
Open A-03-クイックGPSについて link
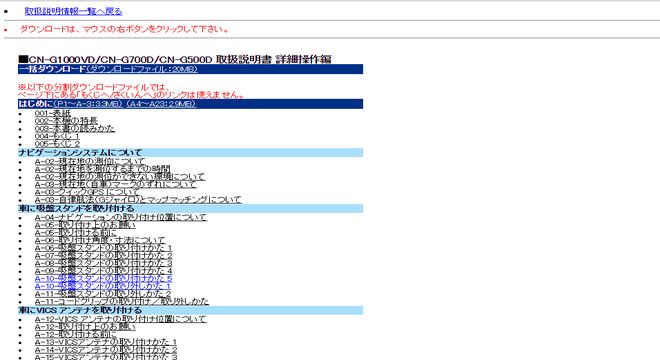tap(86, 192)
